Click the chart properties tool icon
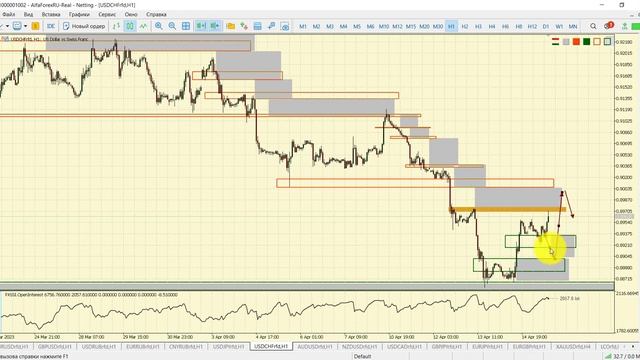The width and height of the screenshot is (640, 360). pyautogui.click(x=271, y=26)
